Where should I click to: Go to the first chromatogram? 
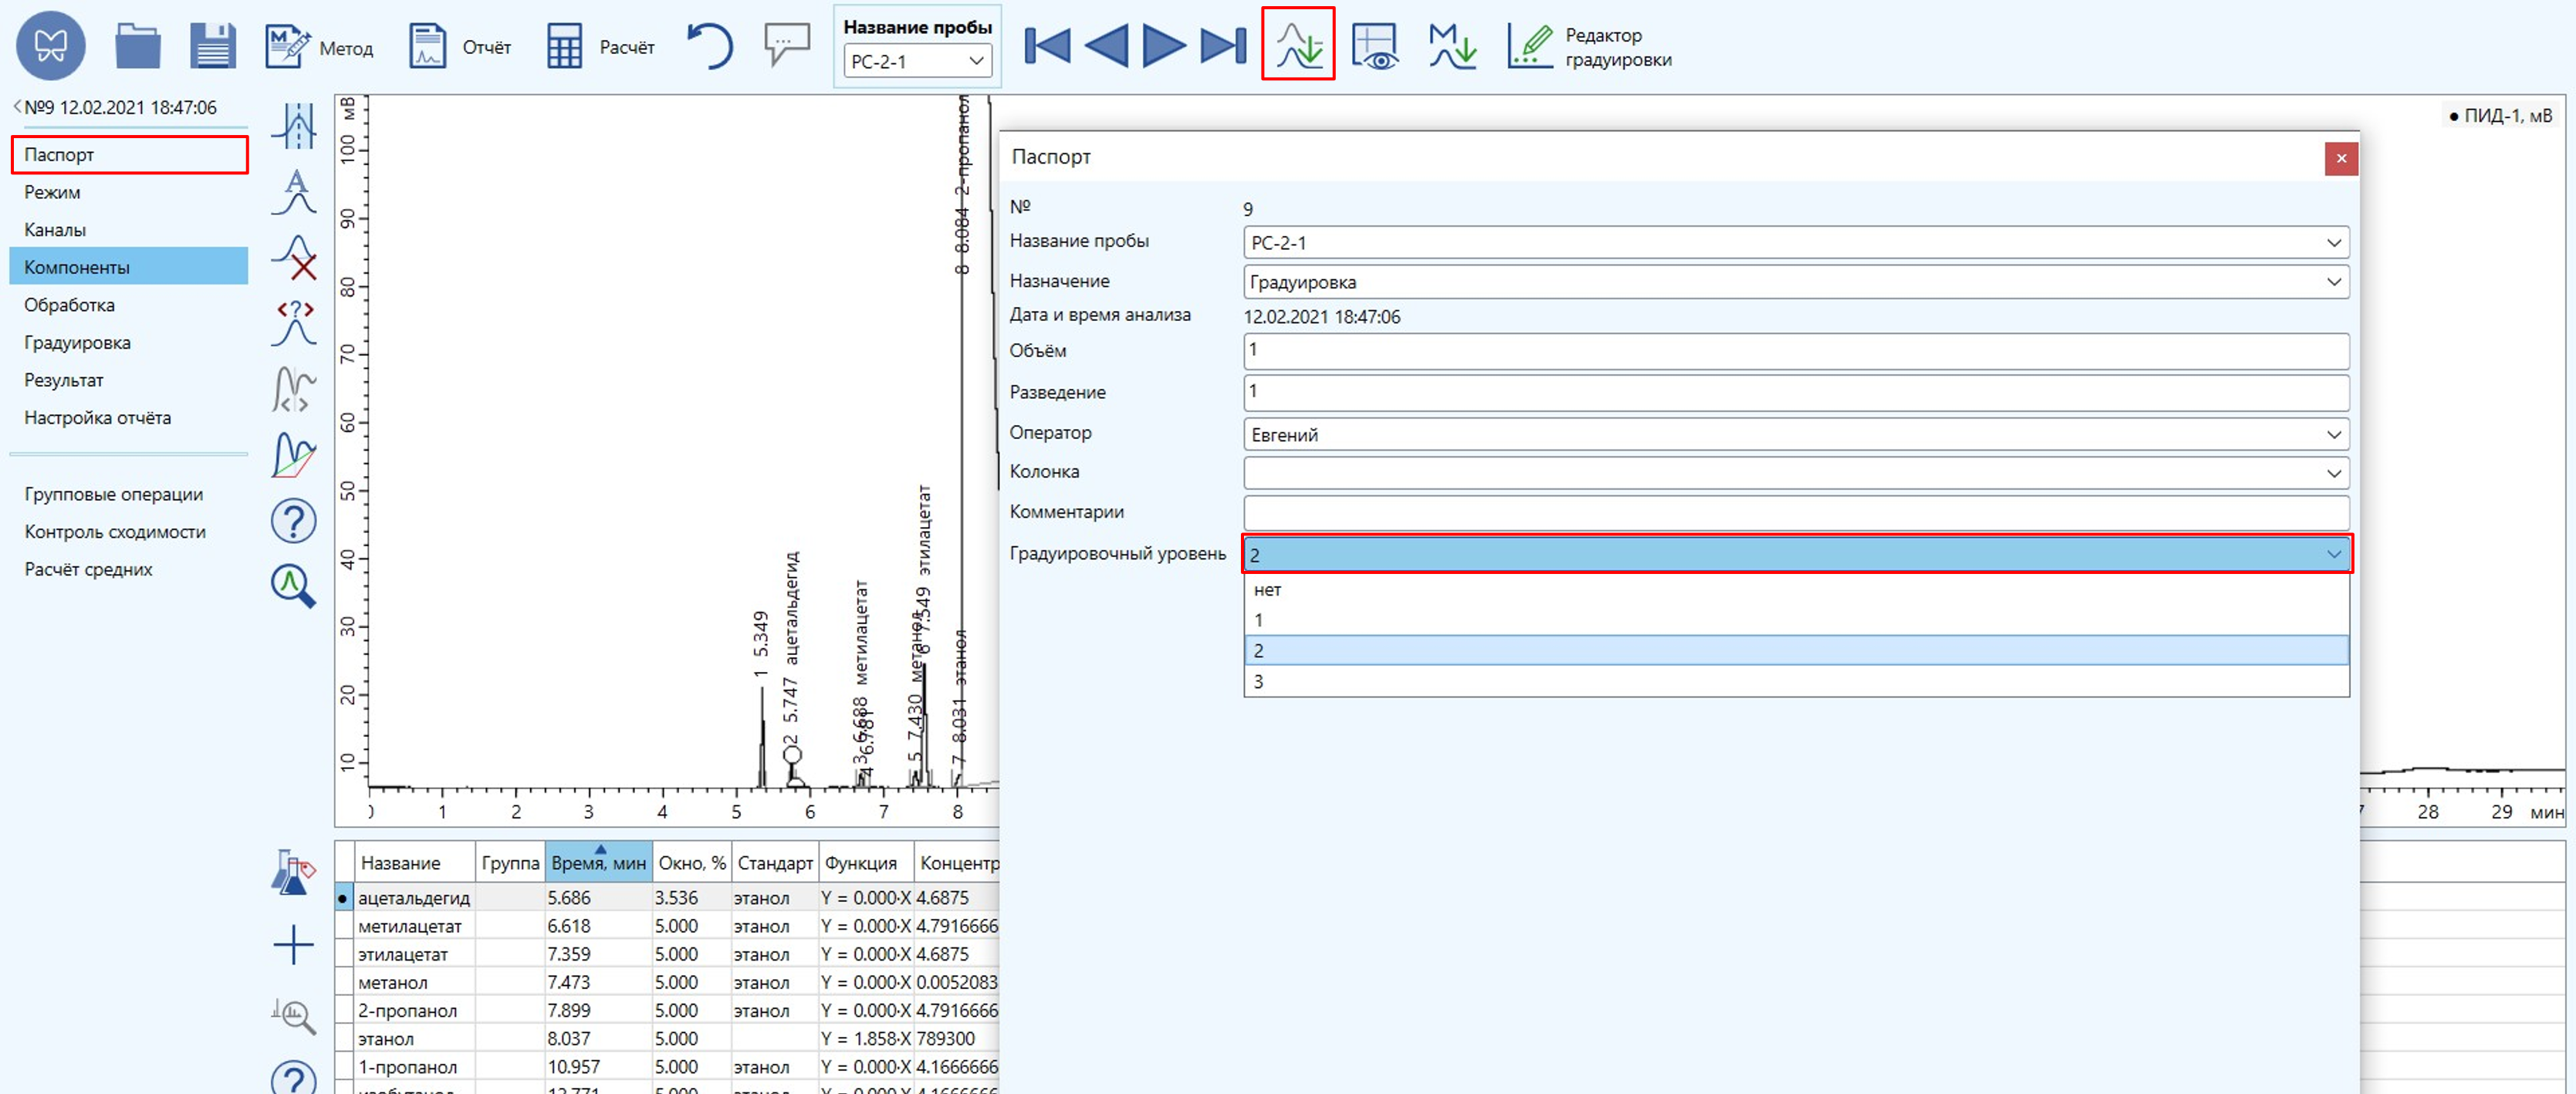tap(1047, 46)
